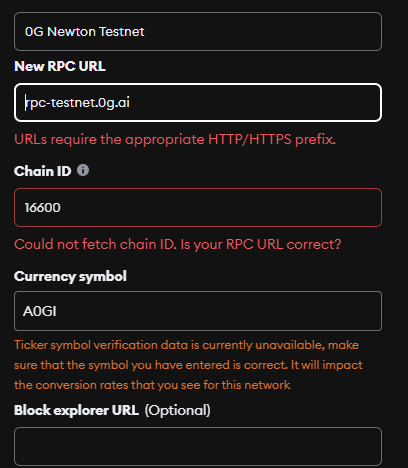Click the "Block explorer URL" label
408x468 pixels.
tap(76, 410)
